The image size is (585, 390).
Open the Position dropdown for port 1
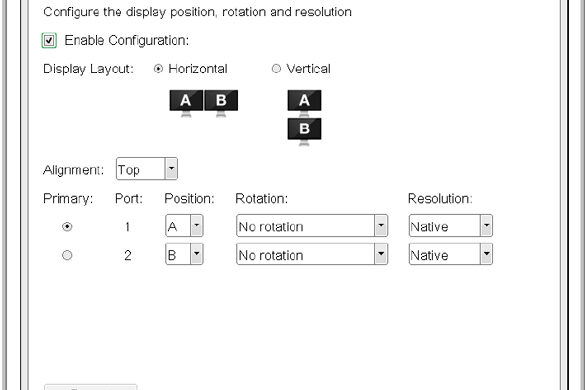coord(184,225)
